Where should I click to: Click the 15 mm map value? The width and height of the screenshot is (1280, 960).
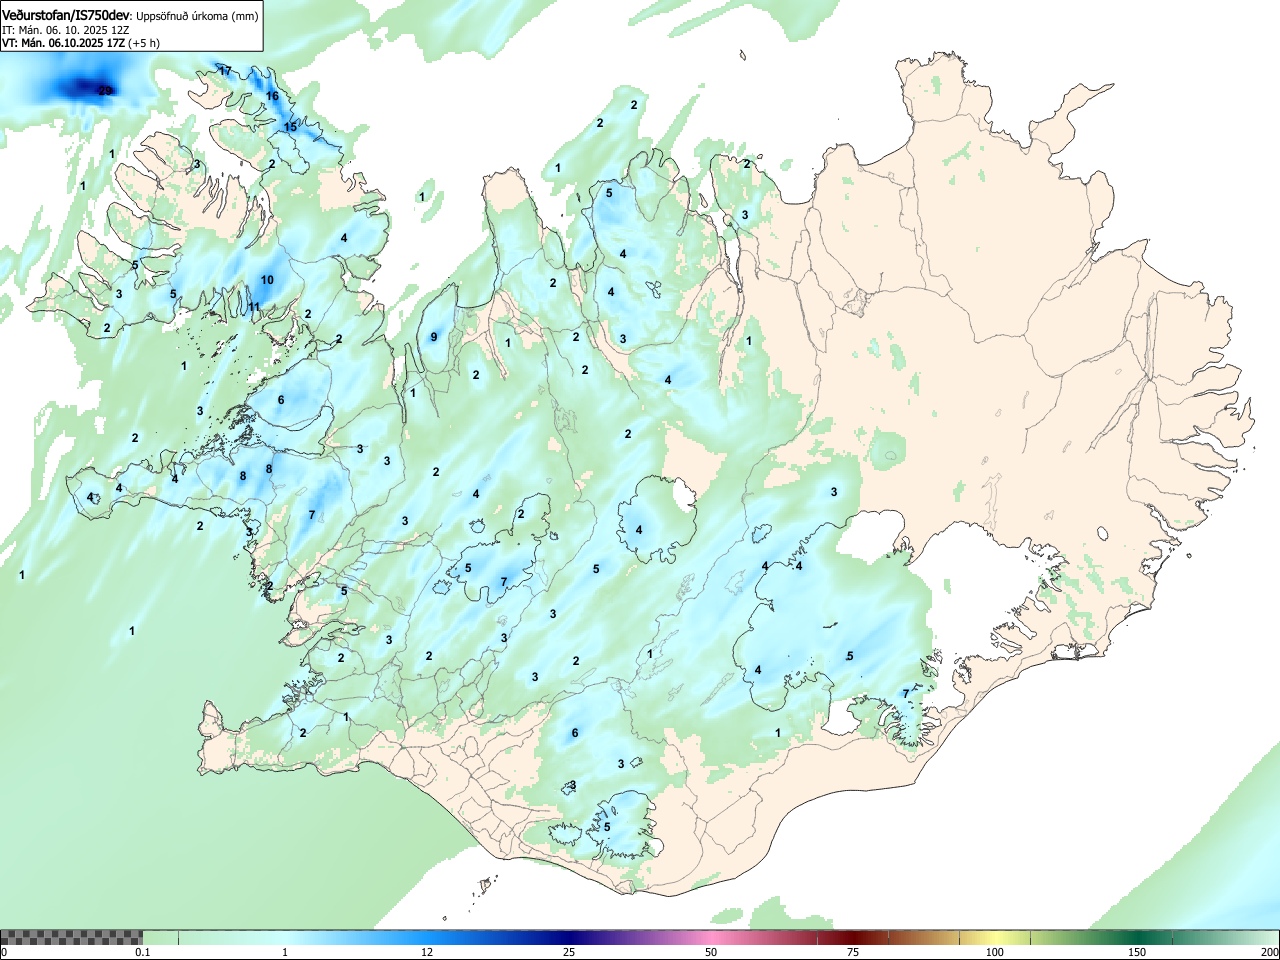click(x=290, y=127)
